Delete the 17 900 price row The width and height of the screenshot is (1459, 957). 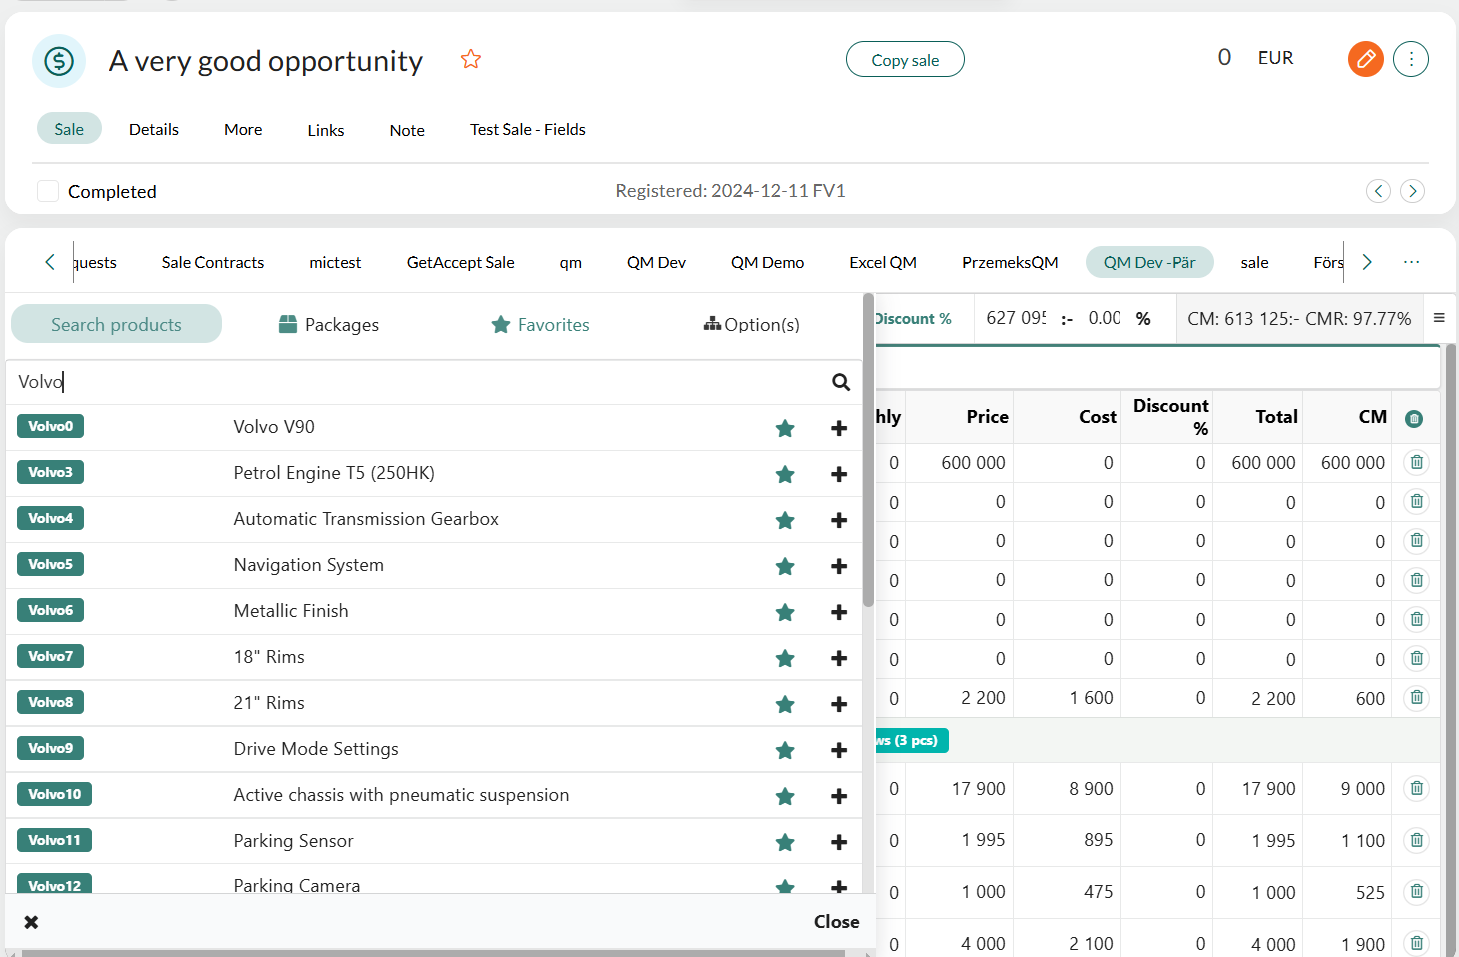pos(1417,788)
